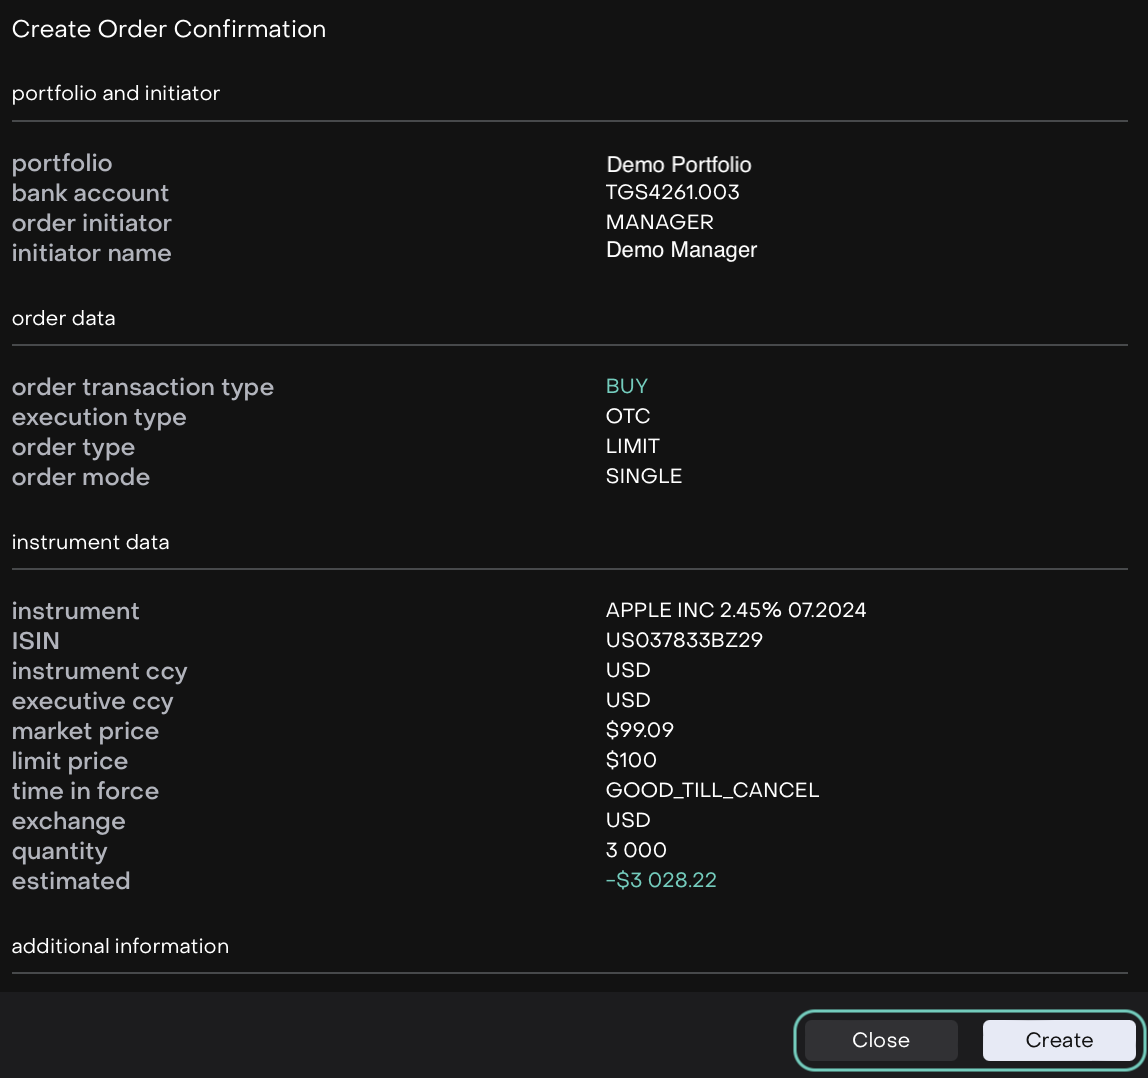Click the MANAGER order initiator value
This screenshot has height=1078, width=1148.
tap(659, 222)
